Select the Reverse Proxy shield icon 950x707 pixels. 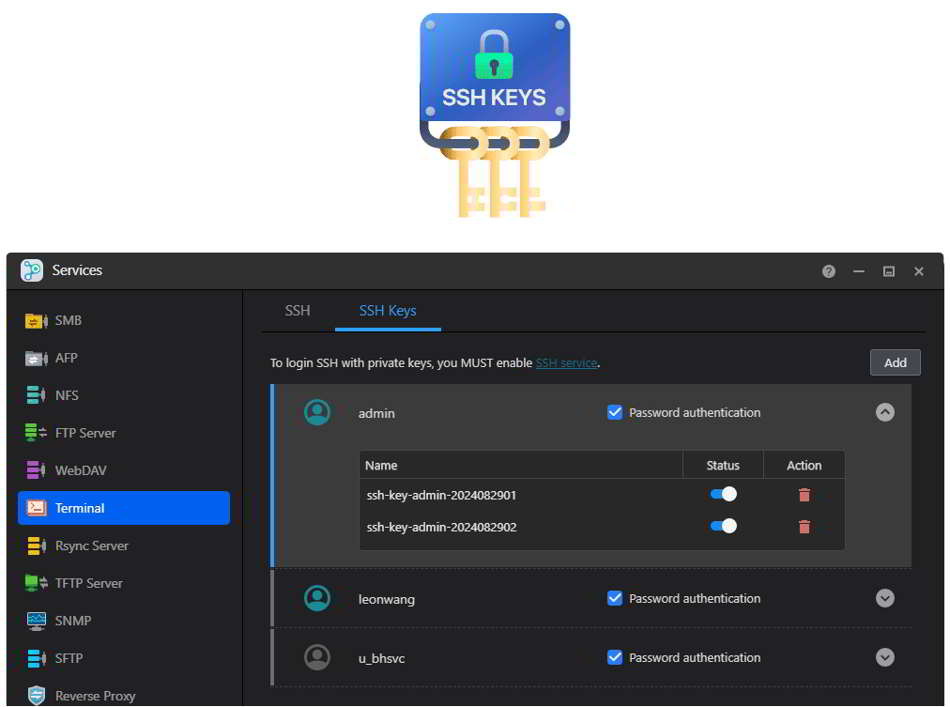click(36, 695)
